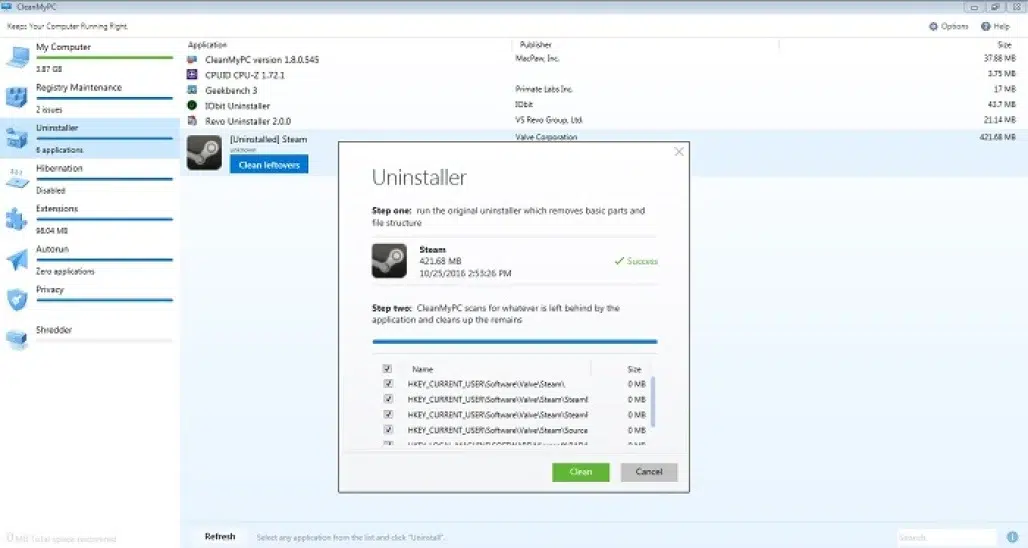The image size is (1028, 548).
Task: Click the Success status text in dialog
Action: coord(642,261)
